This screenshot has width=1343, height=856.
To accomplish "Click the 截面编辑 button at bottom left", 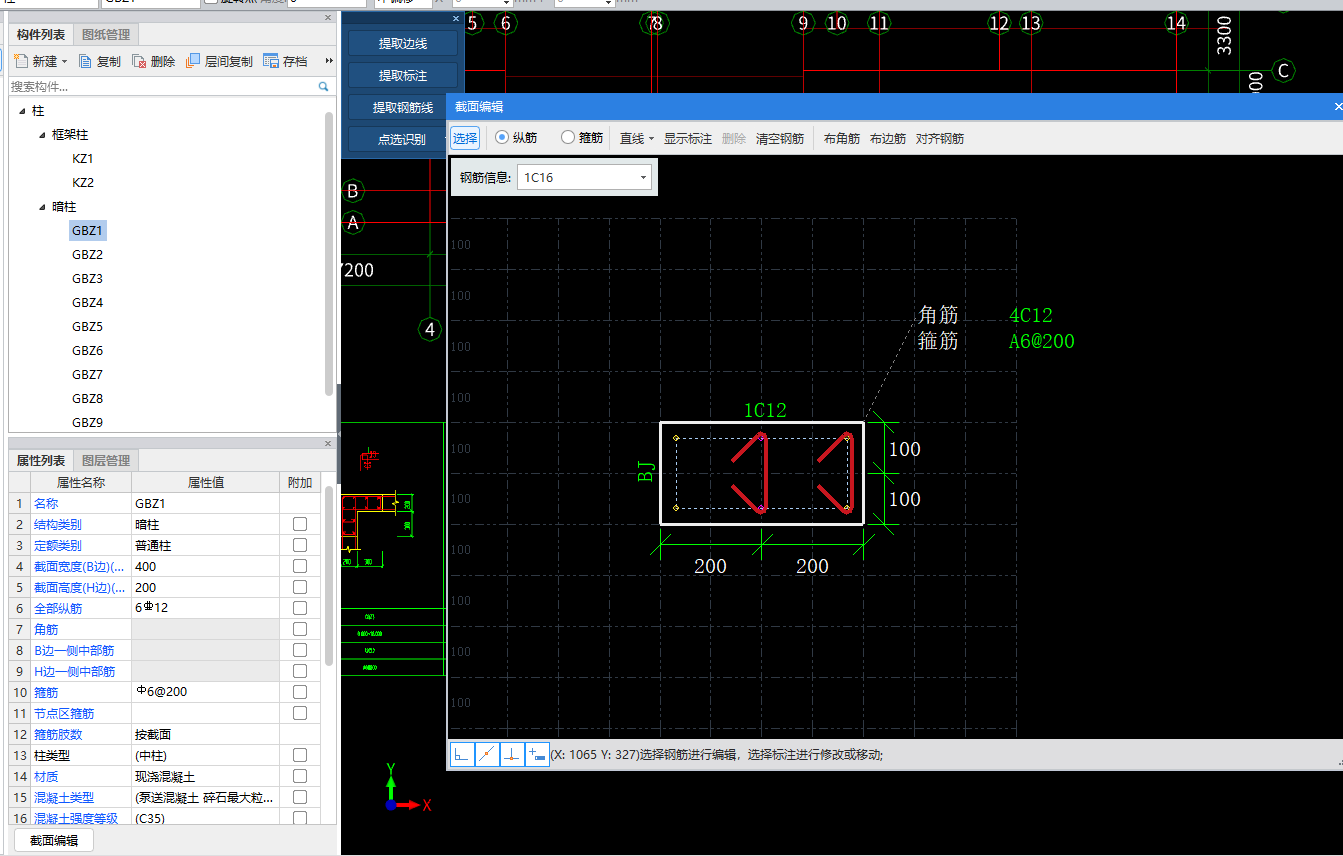I will coord(54,841).
